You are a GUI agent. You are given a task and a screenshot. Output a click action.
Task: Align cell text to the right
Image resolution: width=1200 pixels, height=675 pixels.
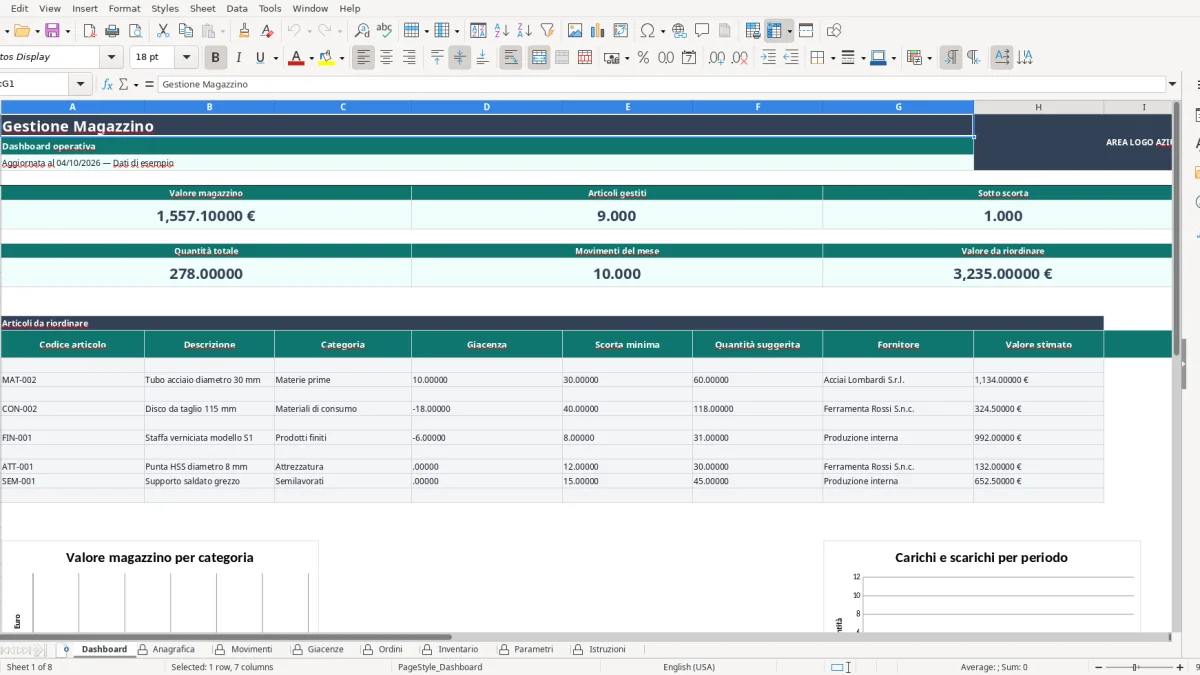click(x=409, y=58)
